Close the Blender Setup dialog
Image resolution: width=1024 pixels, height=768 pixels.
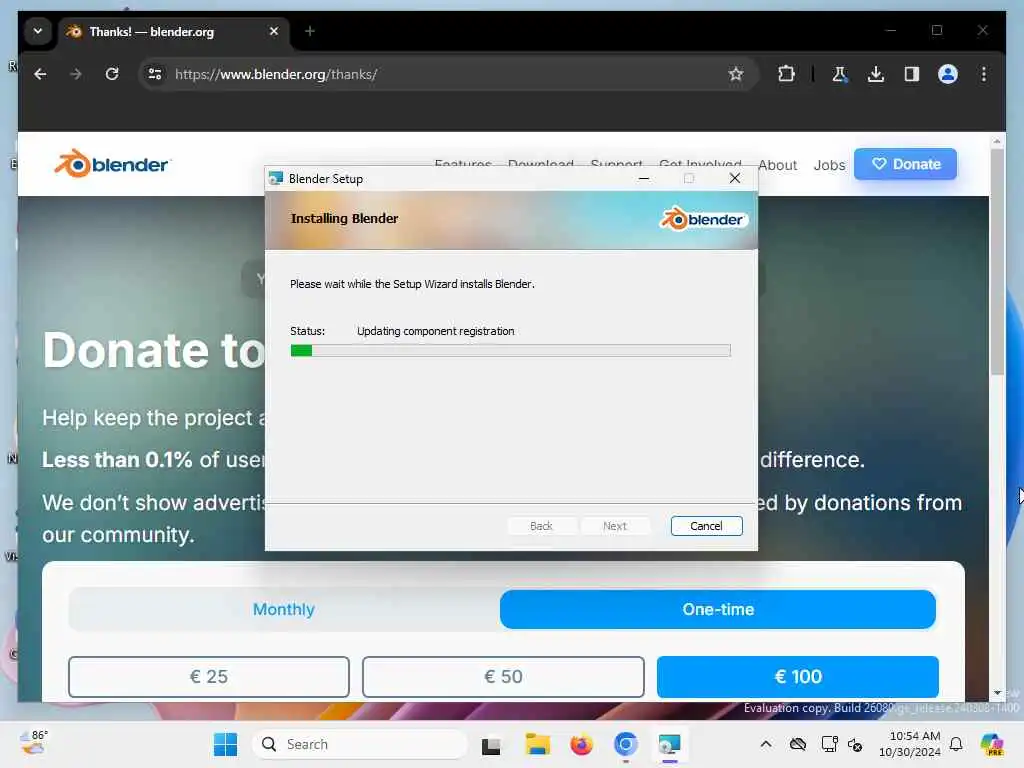735,178
